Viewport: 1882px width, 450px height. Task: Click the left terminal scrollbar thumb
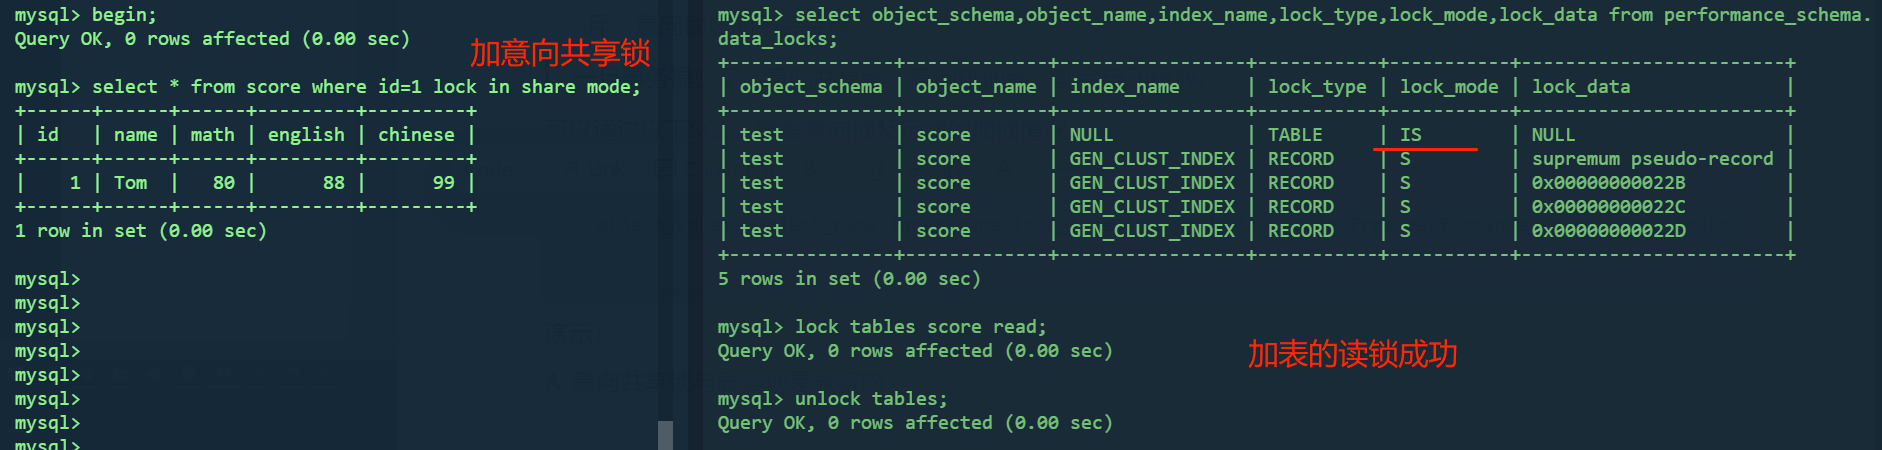(x=665, y=435)
